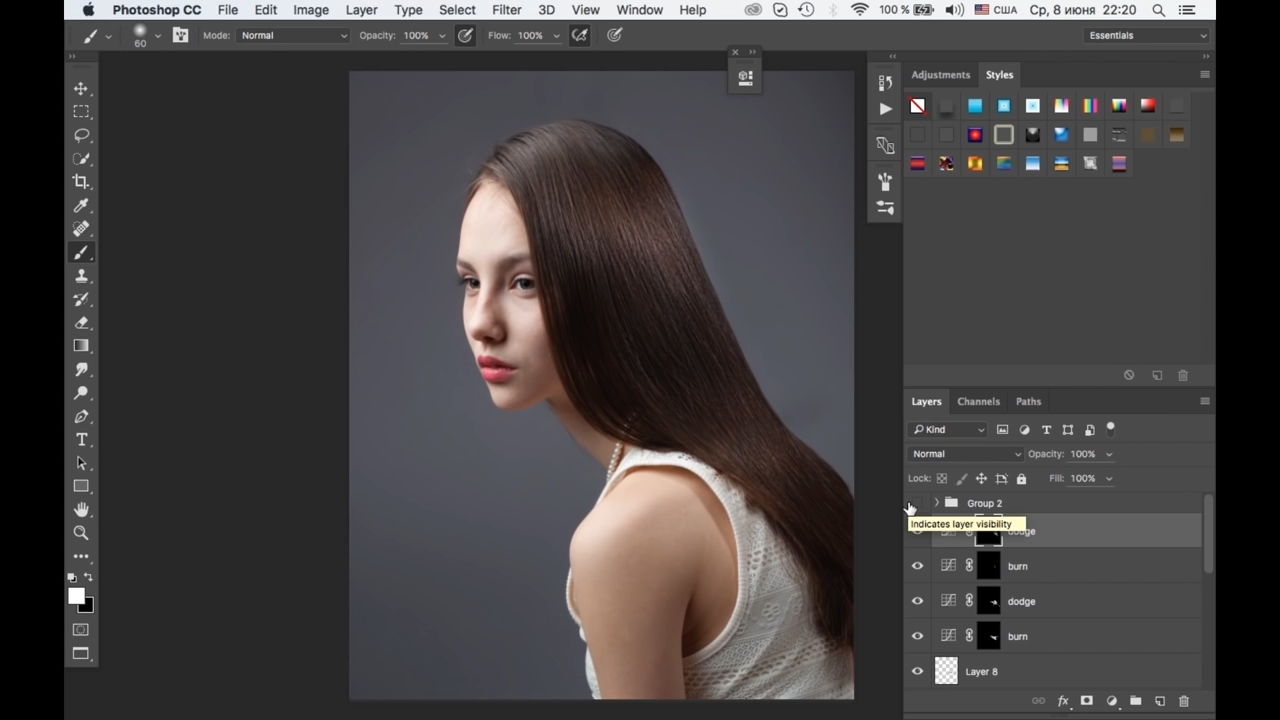Click the layer mask thumbnail of lower dodge layer
The height and width of the screenshot is (720, 1280).
click(x=988, y=601)
